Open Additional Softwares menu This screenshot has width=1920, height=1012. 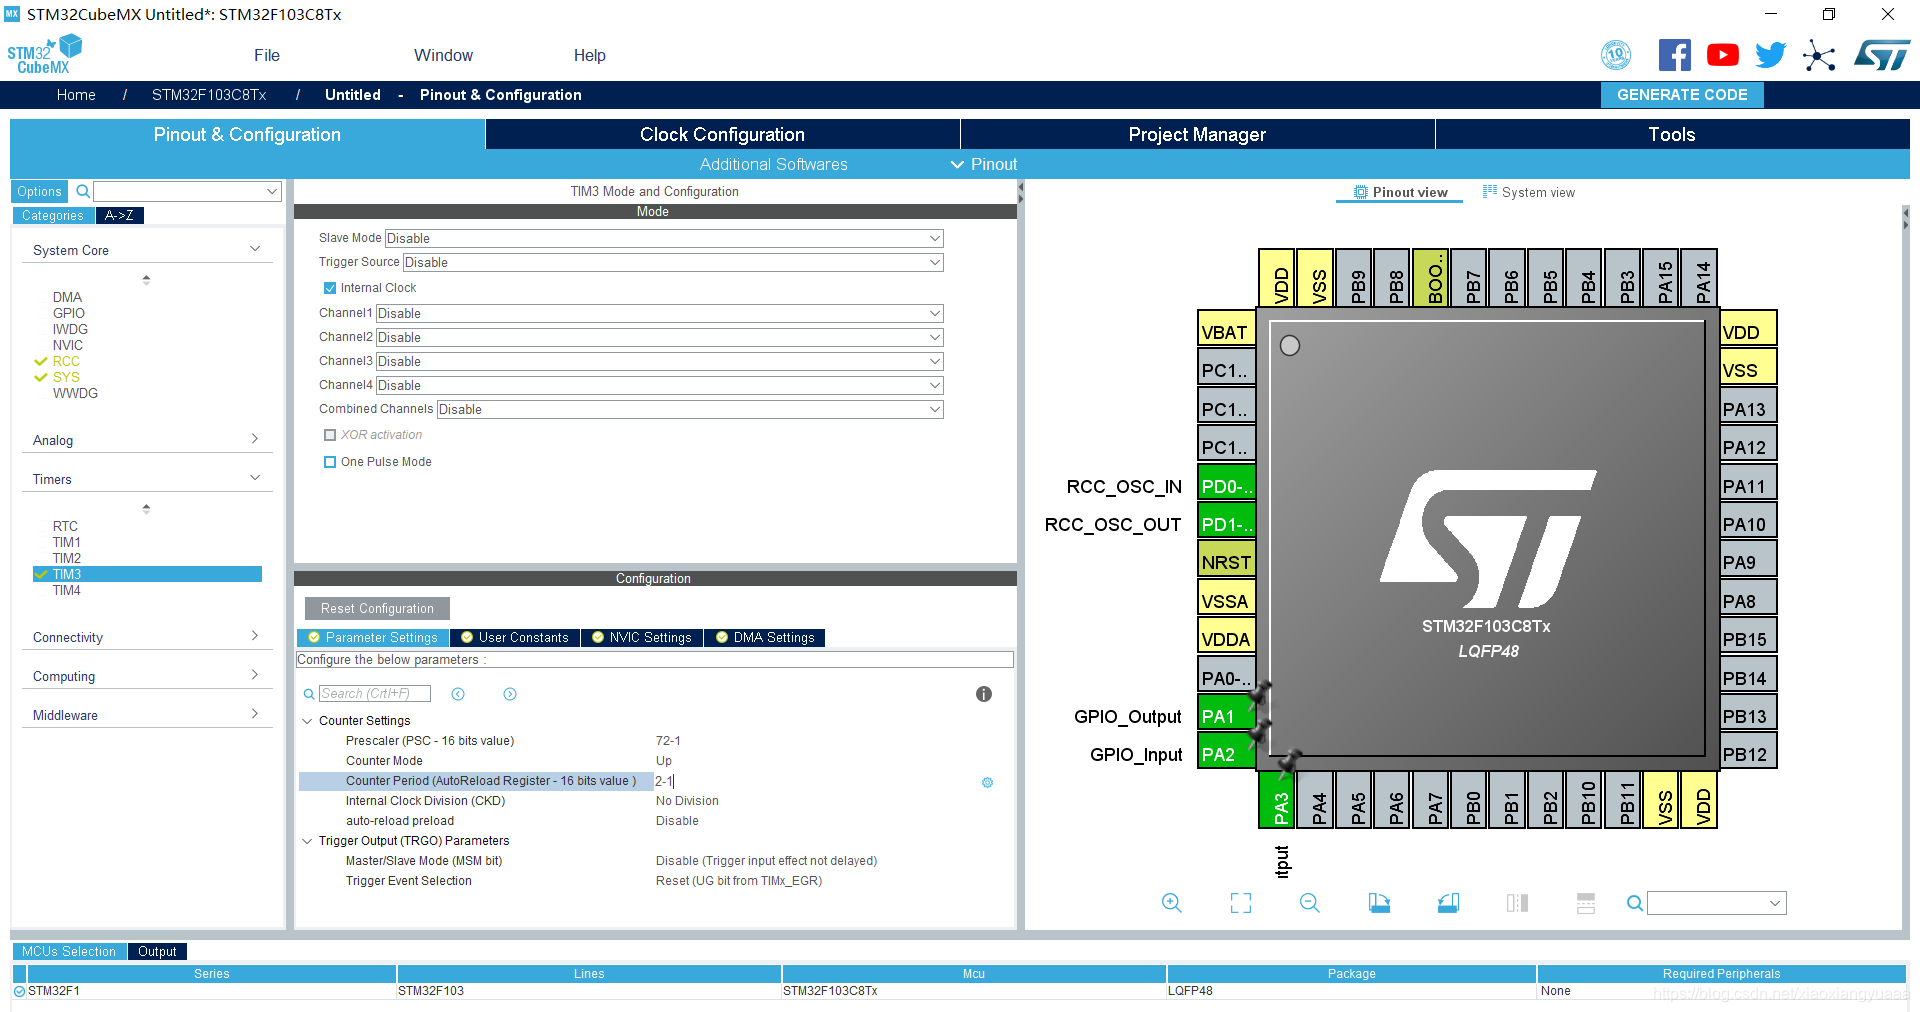pos(773,164)
